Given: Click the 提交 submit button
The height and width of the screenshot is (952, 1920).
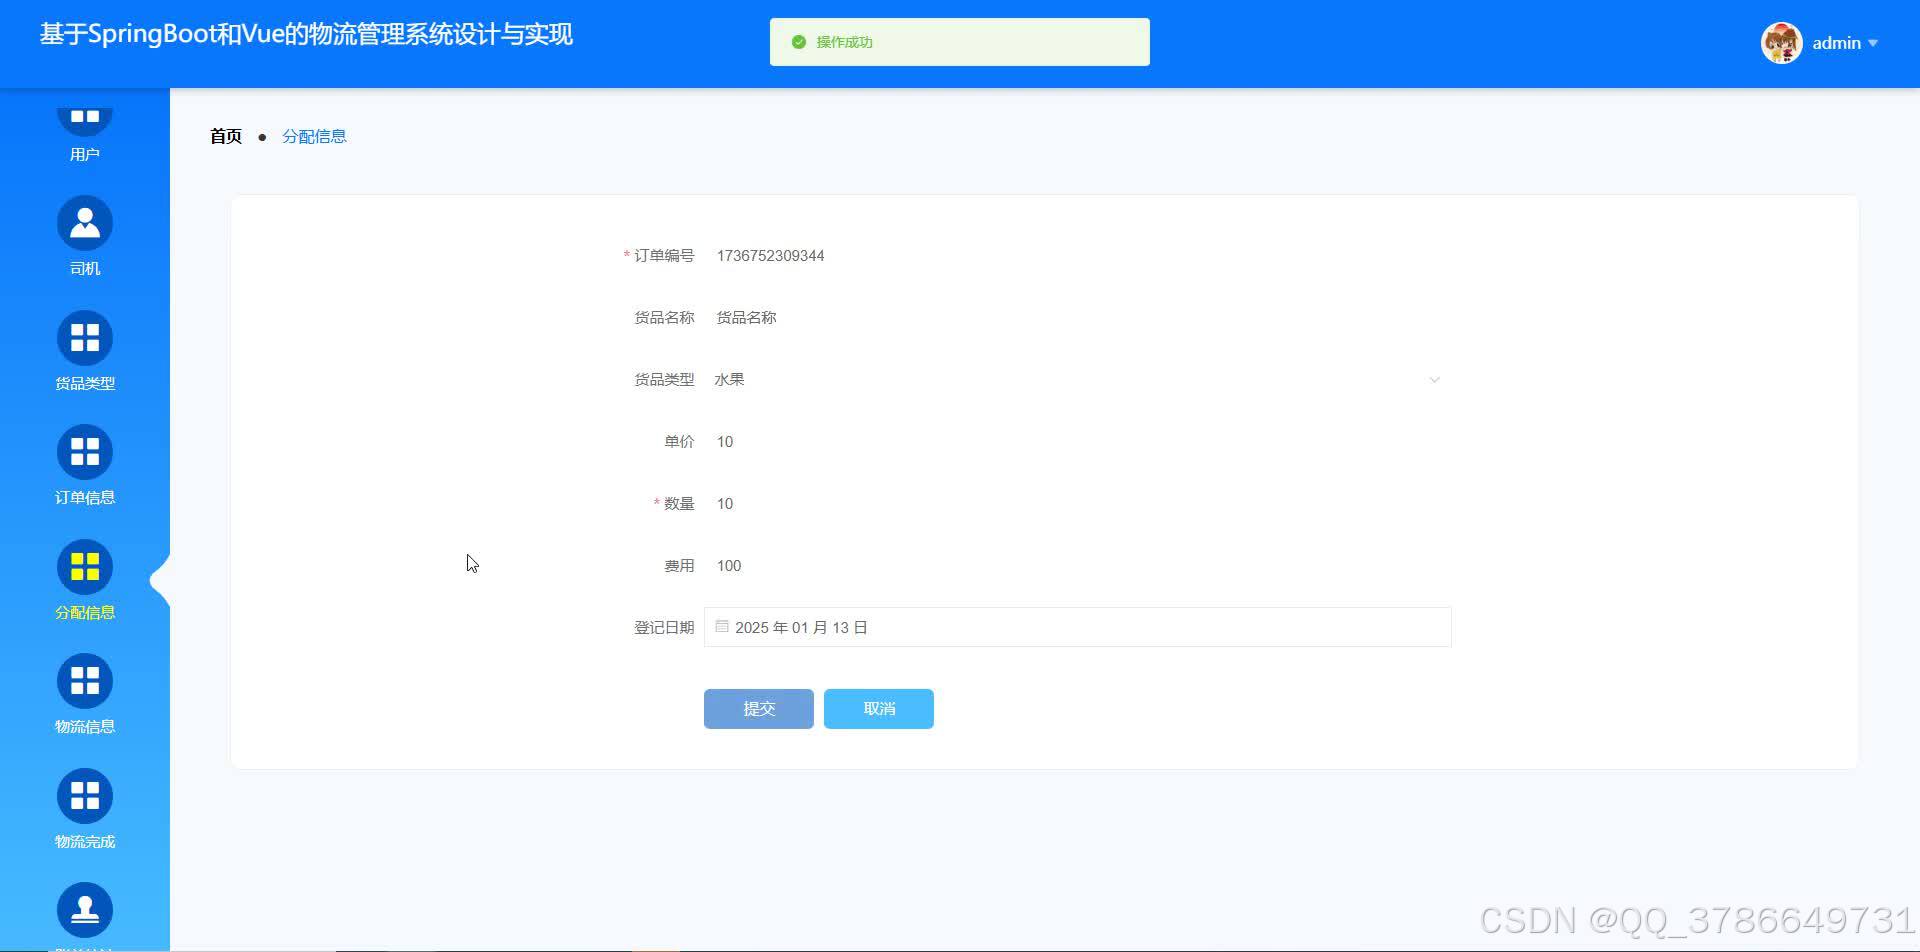Looking at the screenshot, I should [x=759, y=709].
